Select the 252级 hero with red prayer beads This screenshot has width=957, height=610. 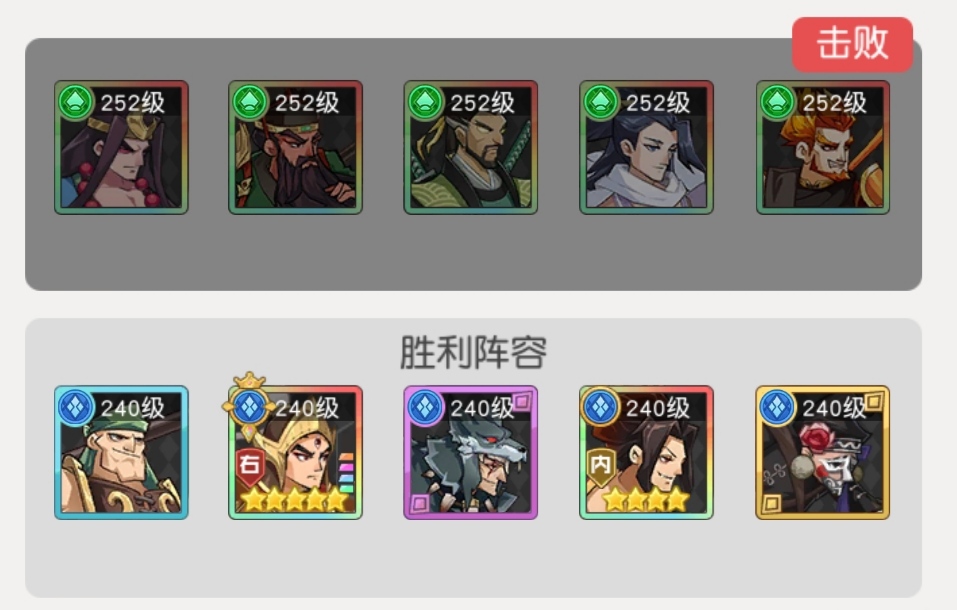[121, 147]
